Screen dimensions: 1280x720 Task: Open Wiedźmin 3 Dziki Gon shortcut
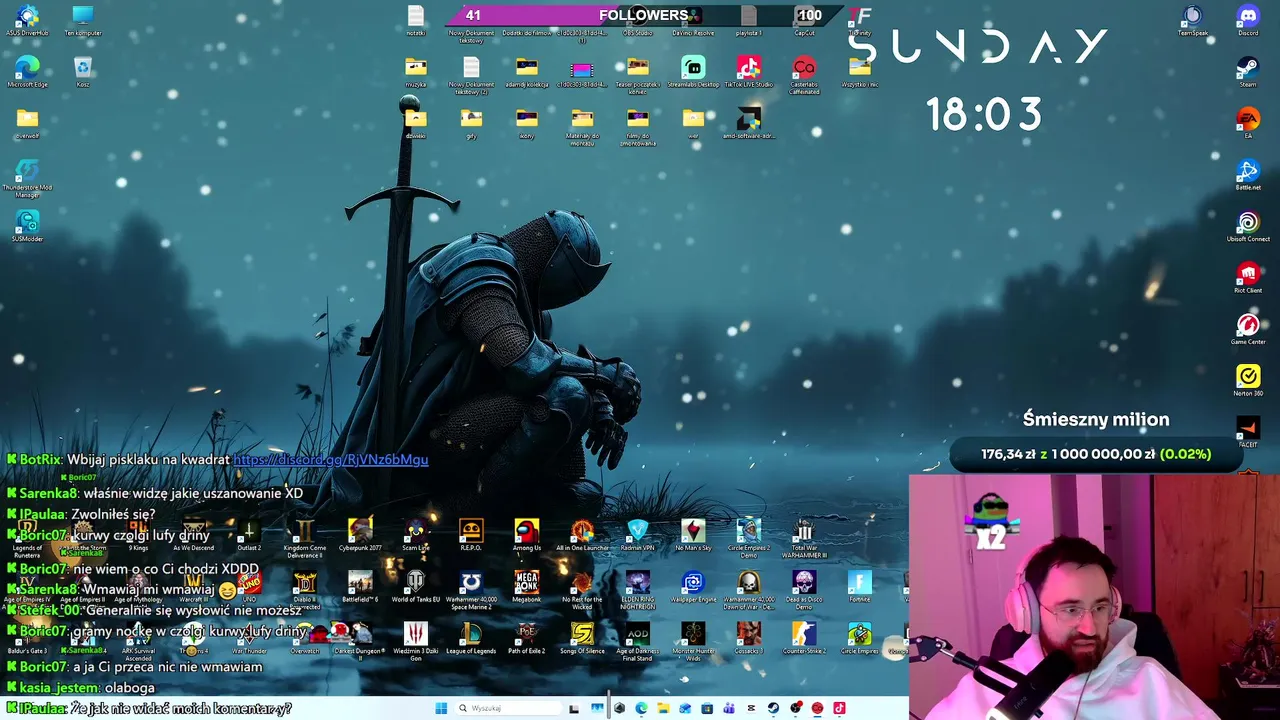[416, 642]
